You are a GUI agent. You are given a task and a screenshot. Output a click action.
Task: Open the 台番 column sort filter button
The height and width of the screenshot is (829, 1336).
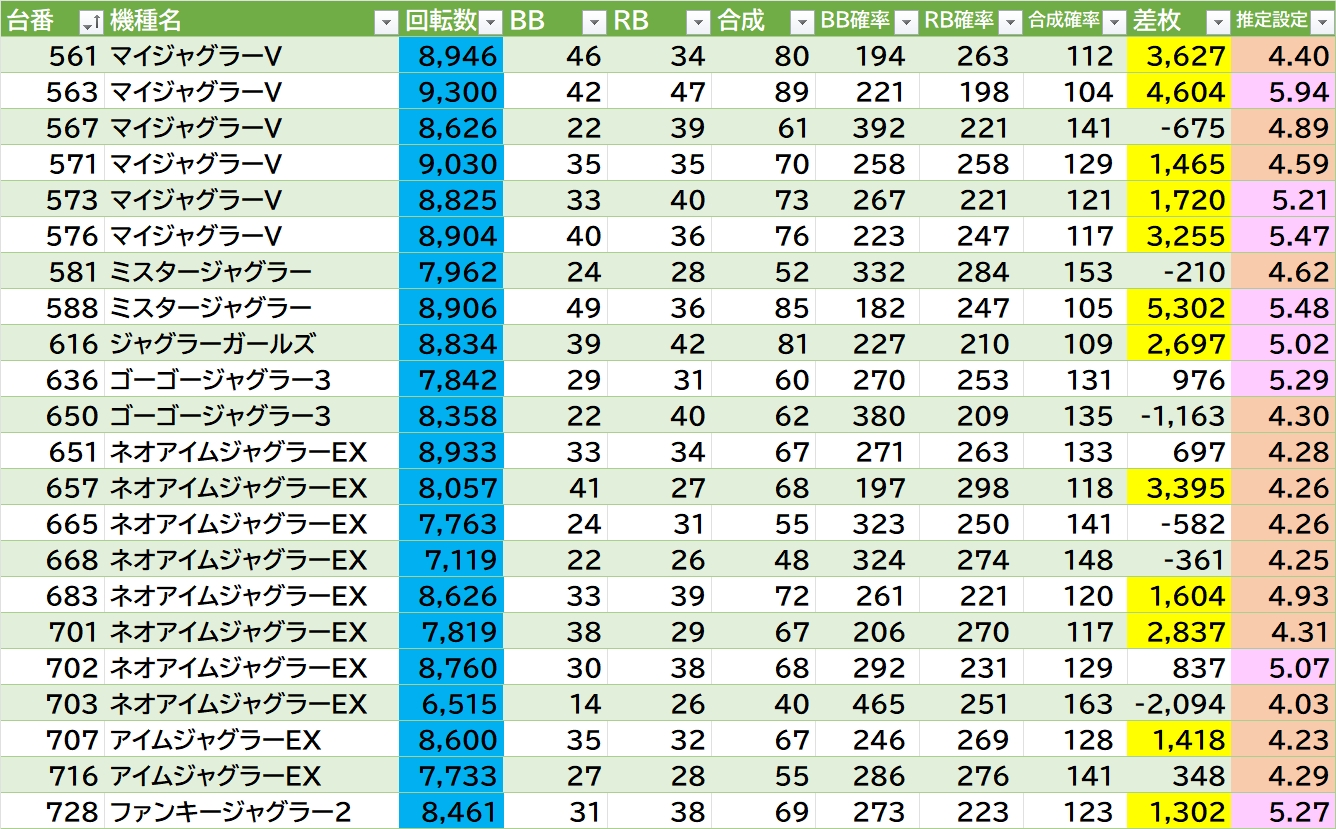pos(90,22)
